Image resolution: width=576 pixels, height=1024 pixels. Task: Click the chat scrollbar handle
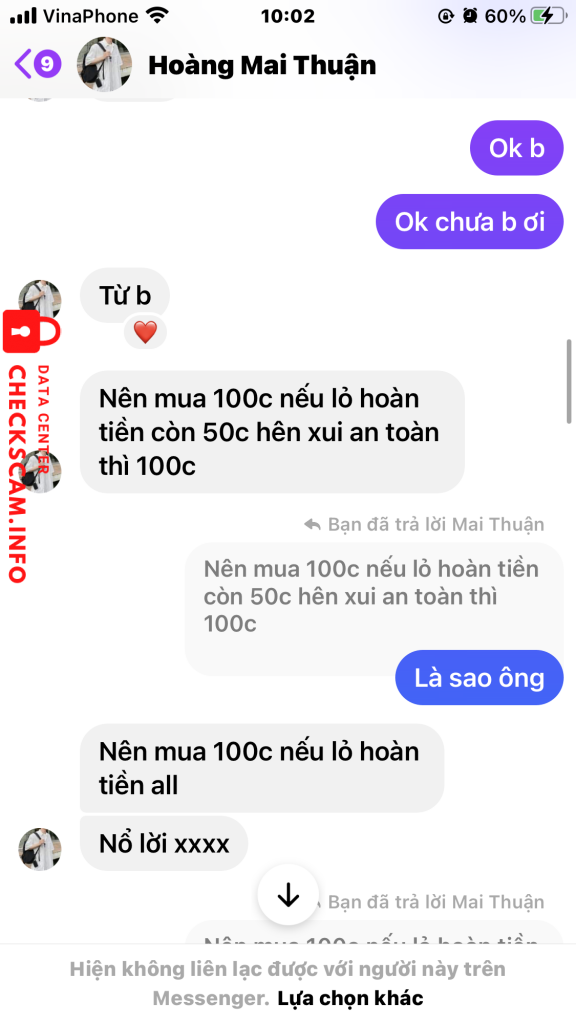click(x=569, y=381)
